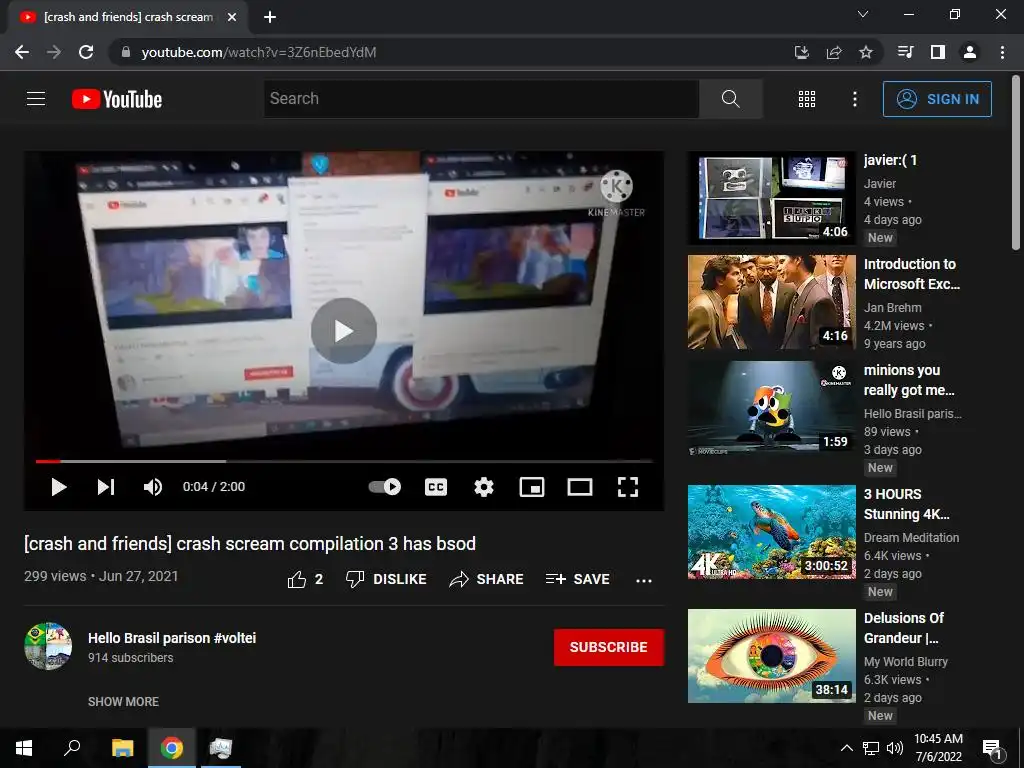Share this page icon in address bar
Viewport: 1024px width, 768px height.
[x=834, y=52]
